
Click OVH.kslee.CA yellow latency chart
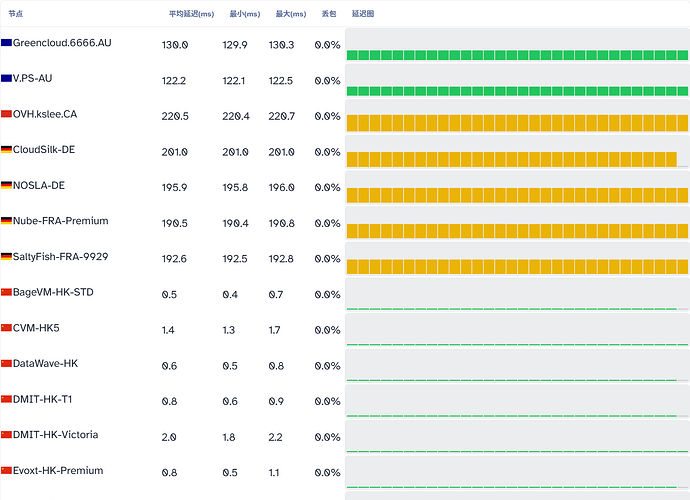click(517, 116)
